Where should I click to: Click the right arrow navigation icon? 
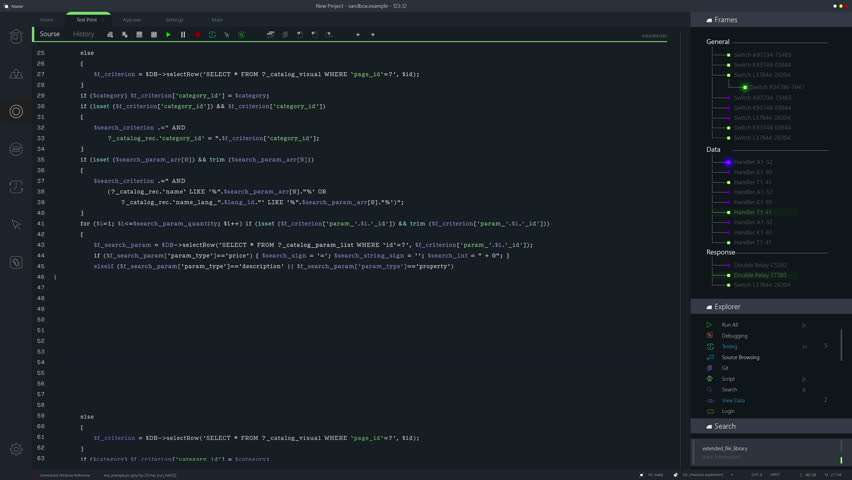click(x=373, y=35)
